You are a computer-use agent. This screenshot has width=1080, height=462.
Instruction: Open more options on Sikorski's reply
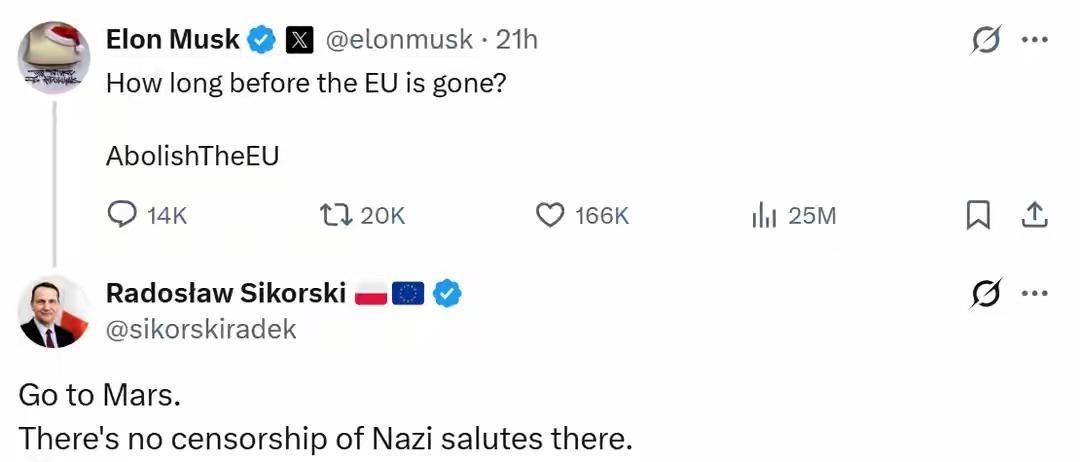1033,294
